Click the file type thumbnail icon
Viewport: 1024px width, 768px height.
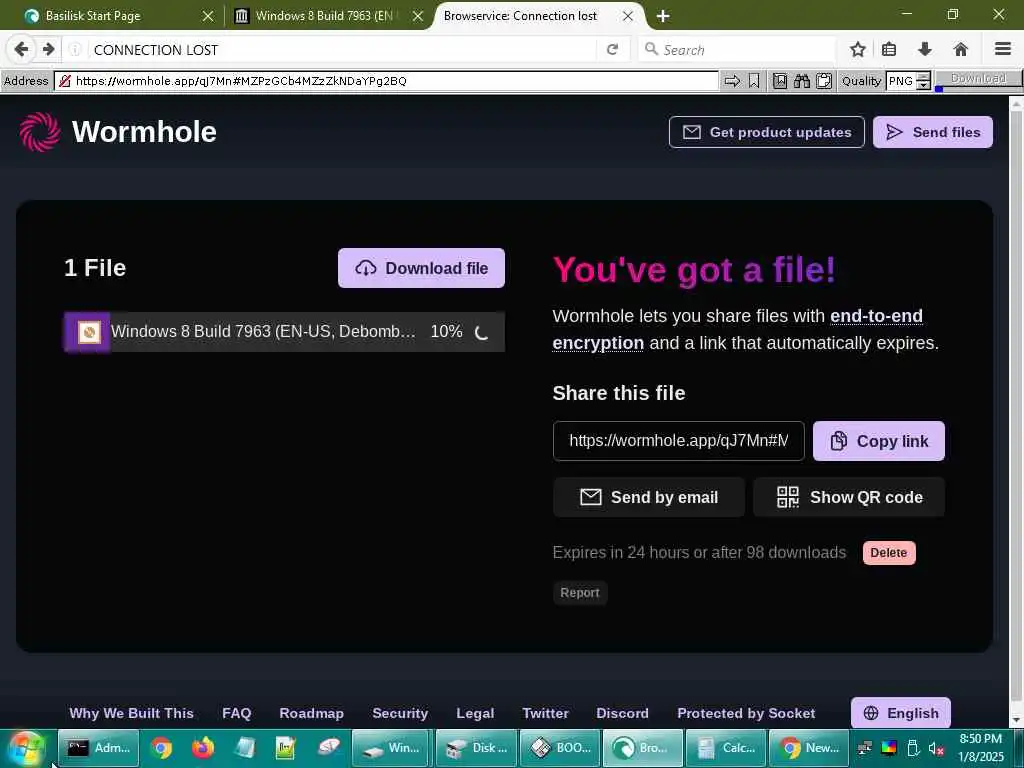point(89,332)
